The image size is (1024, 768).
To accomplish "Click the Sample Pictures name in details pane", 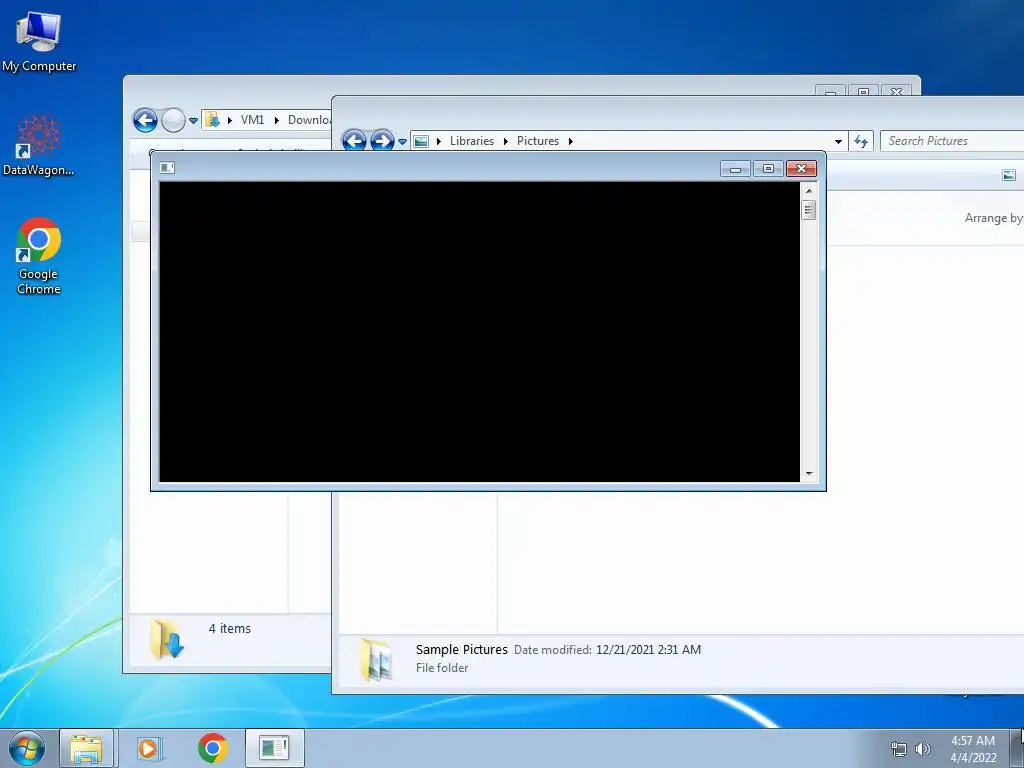I will (462, 650).
